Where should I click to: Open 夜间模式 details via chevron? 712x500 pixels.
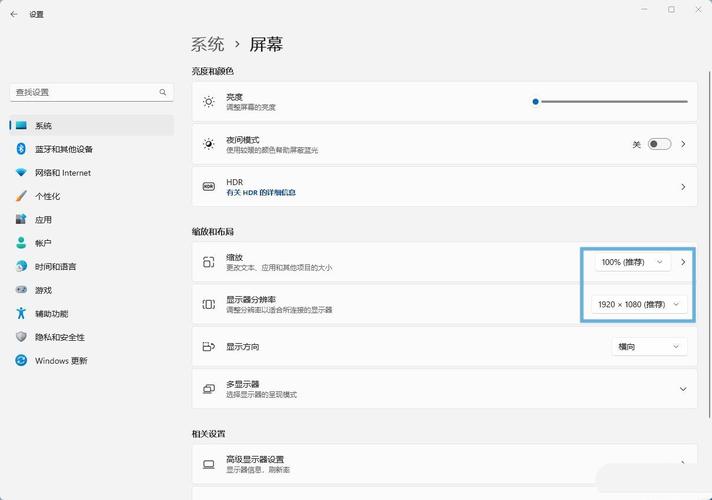point(683,144)
